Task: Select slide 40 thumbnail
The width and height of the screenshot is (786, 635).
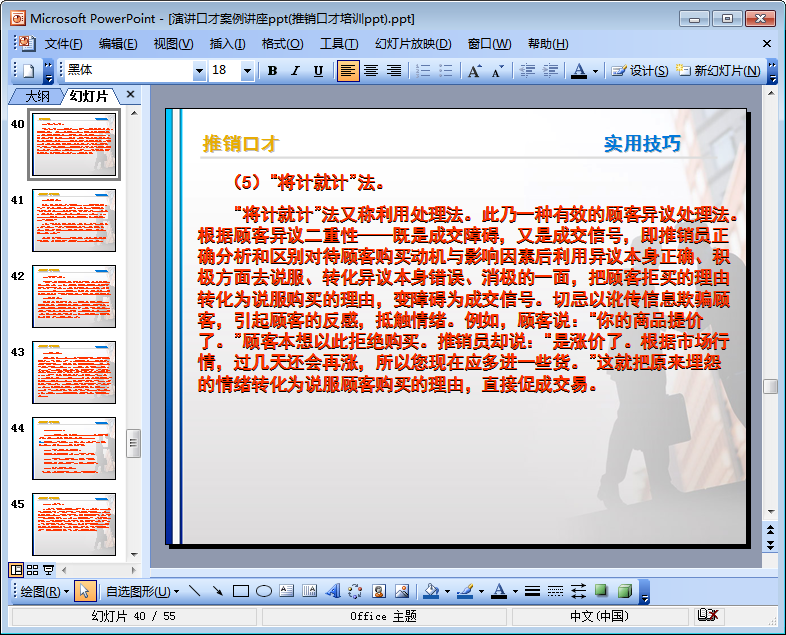Action: (74, 144)
